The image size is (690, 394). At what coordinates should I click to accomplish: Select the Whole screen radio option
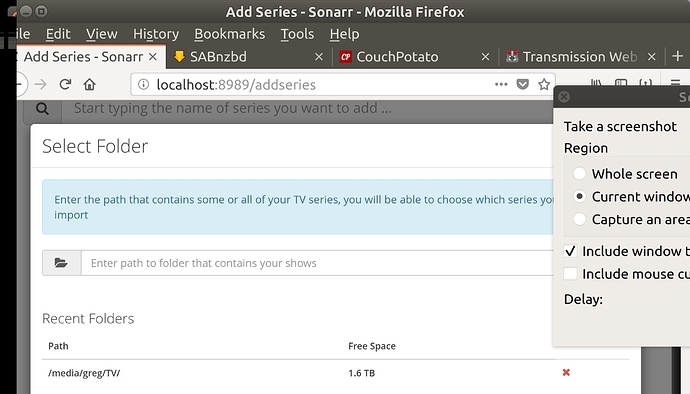tap(579, 173)
